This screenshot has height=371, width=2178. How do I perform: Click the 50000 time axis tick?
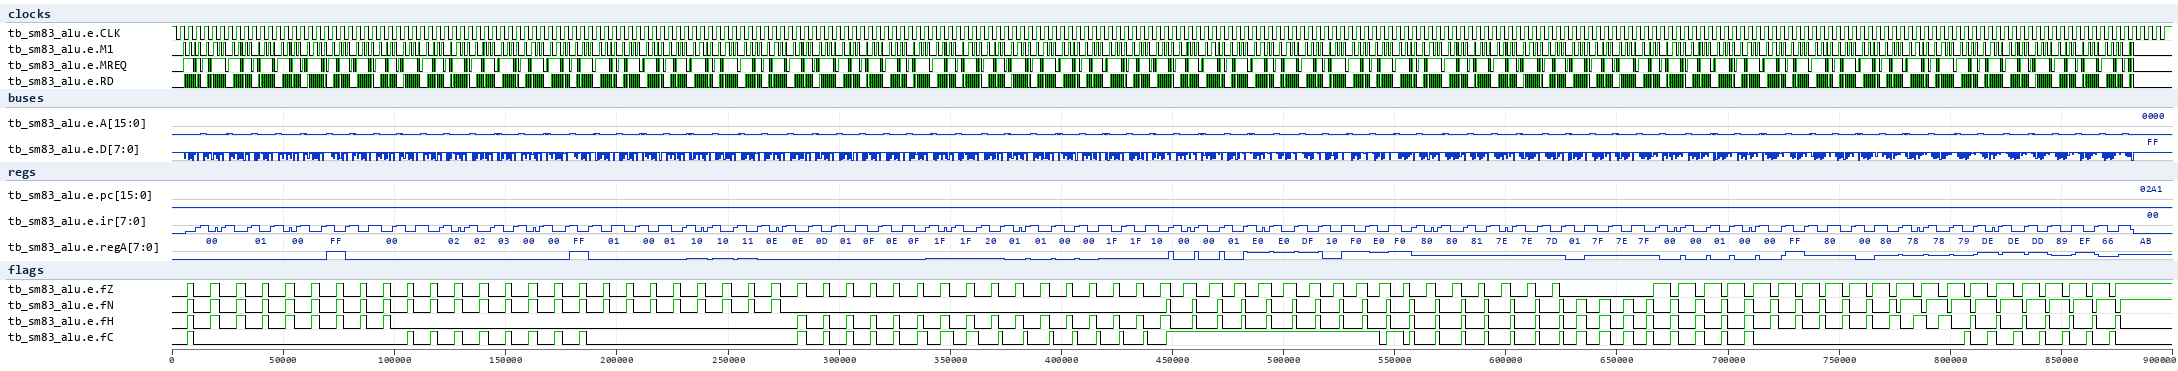coord(283,360)
